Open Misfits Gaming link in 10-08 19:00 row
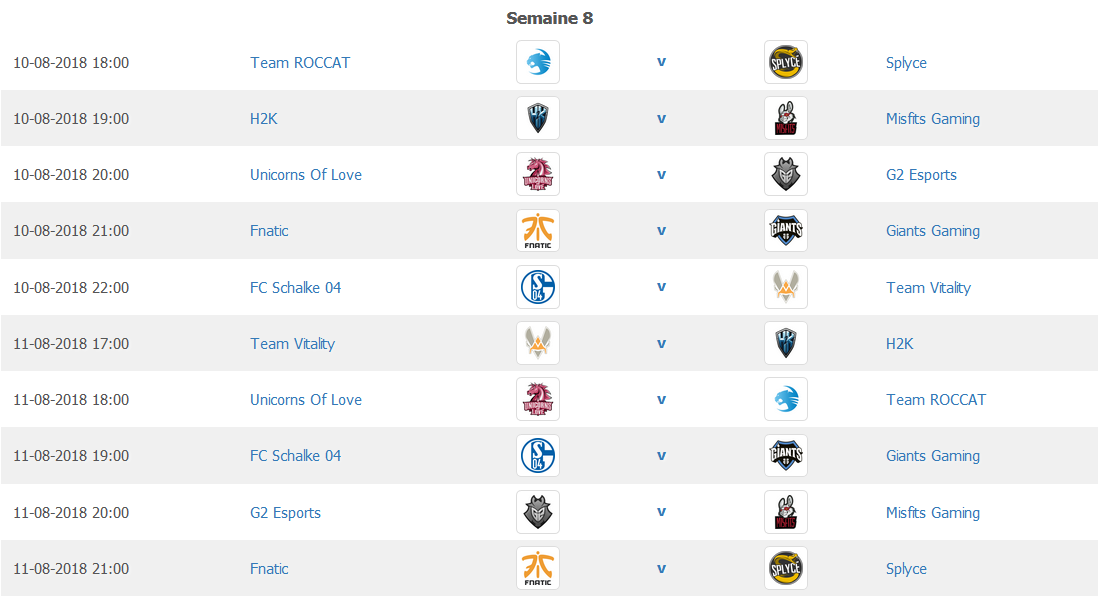 pos(933,119)
